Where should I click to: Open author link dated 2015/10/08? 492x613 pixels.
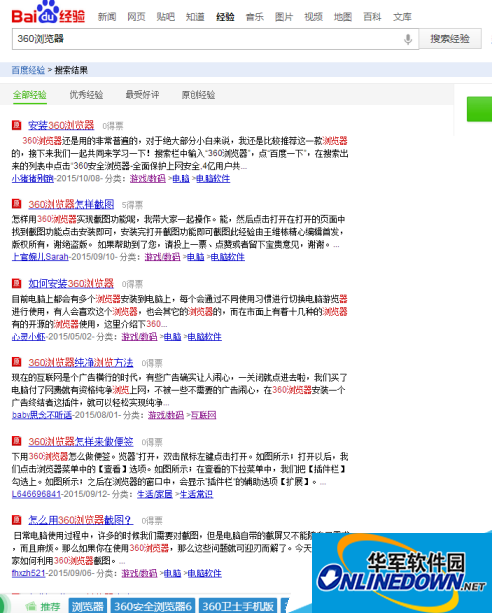[x=33, y=178]
